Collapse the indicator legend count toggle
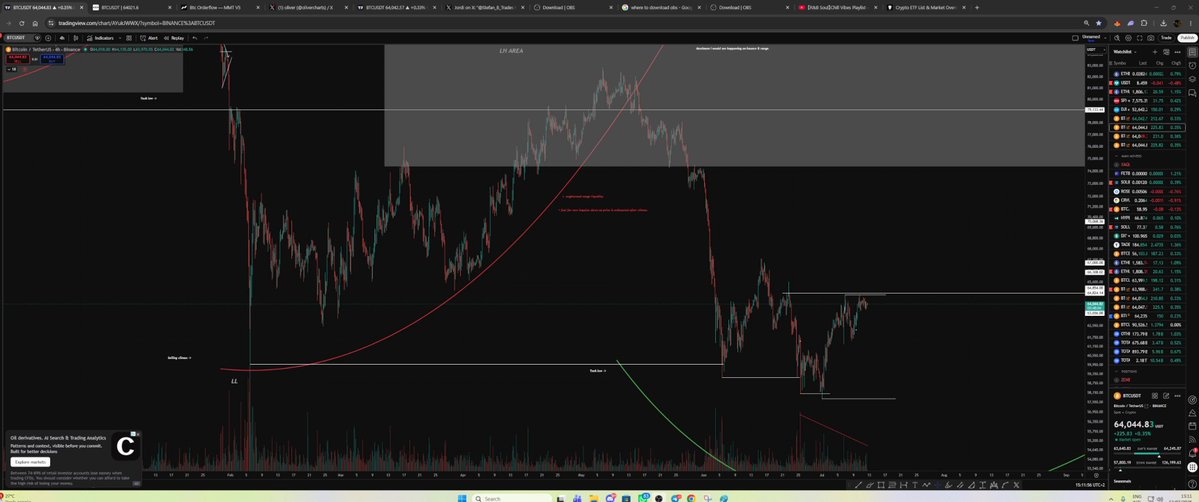This screenshot has width=1199, height=502. (11, 69)
